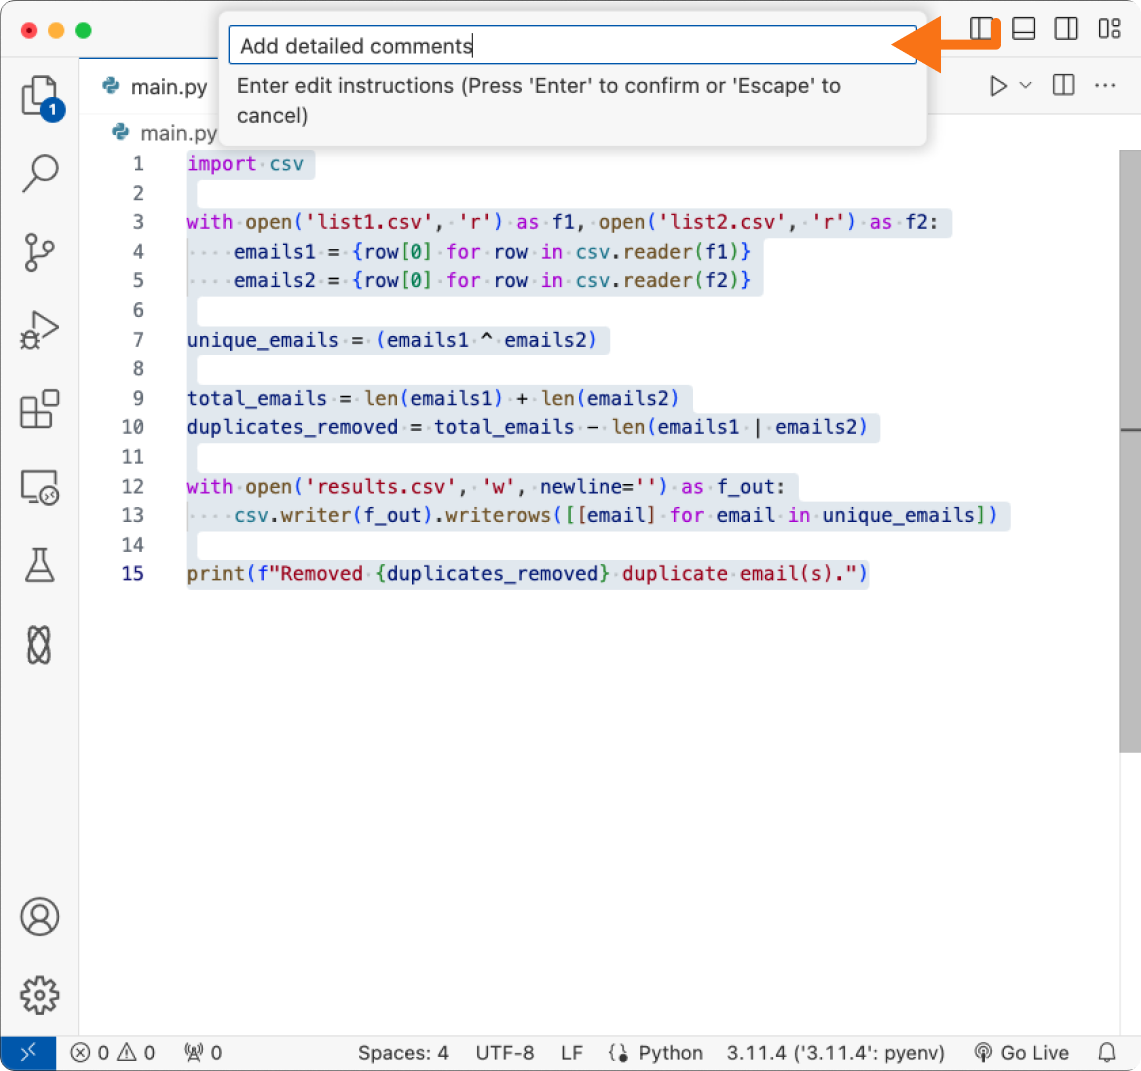
Task: Click 'print' function on line 15
Action: coord(216,573)
